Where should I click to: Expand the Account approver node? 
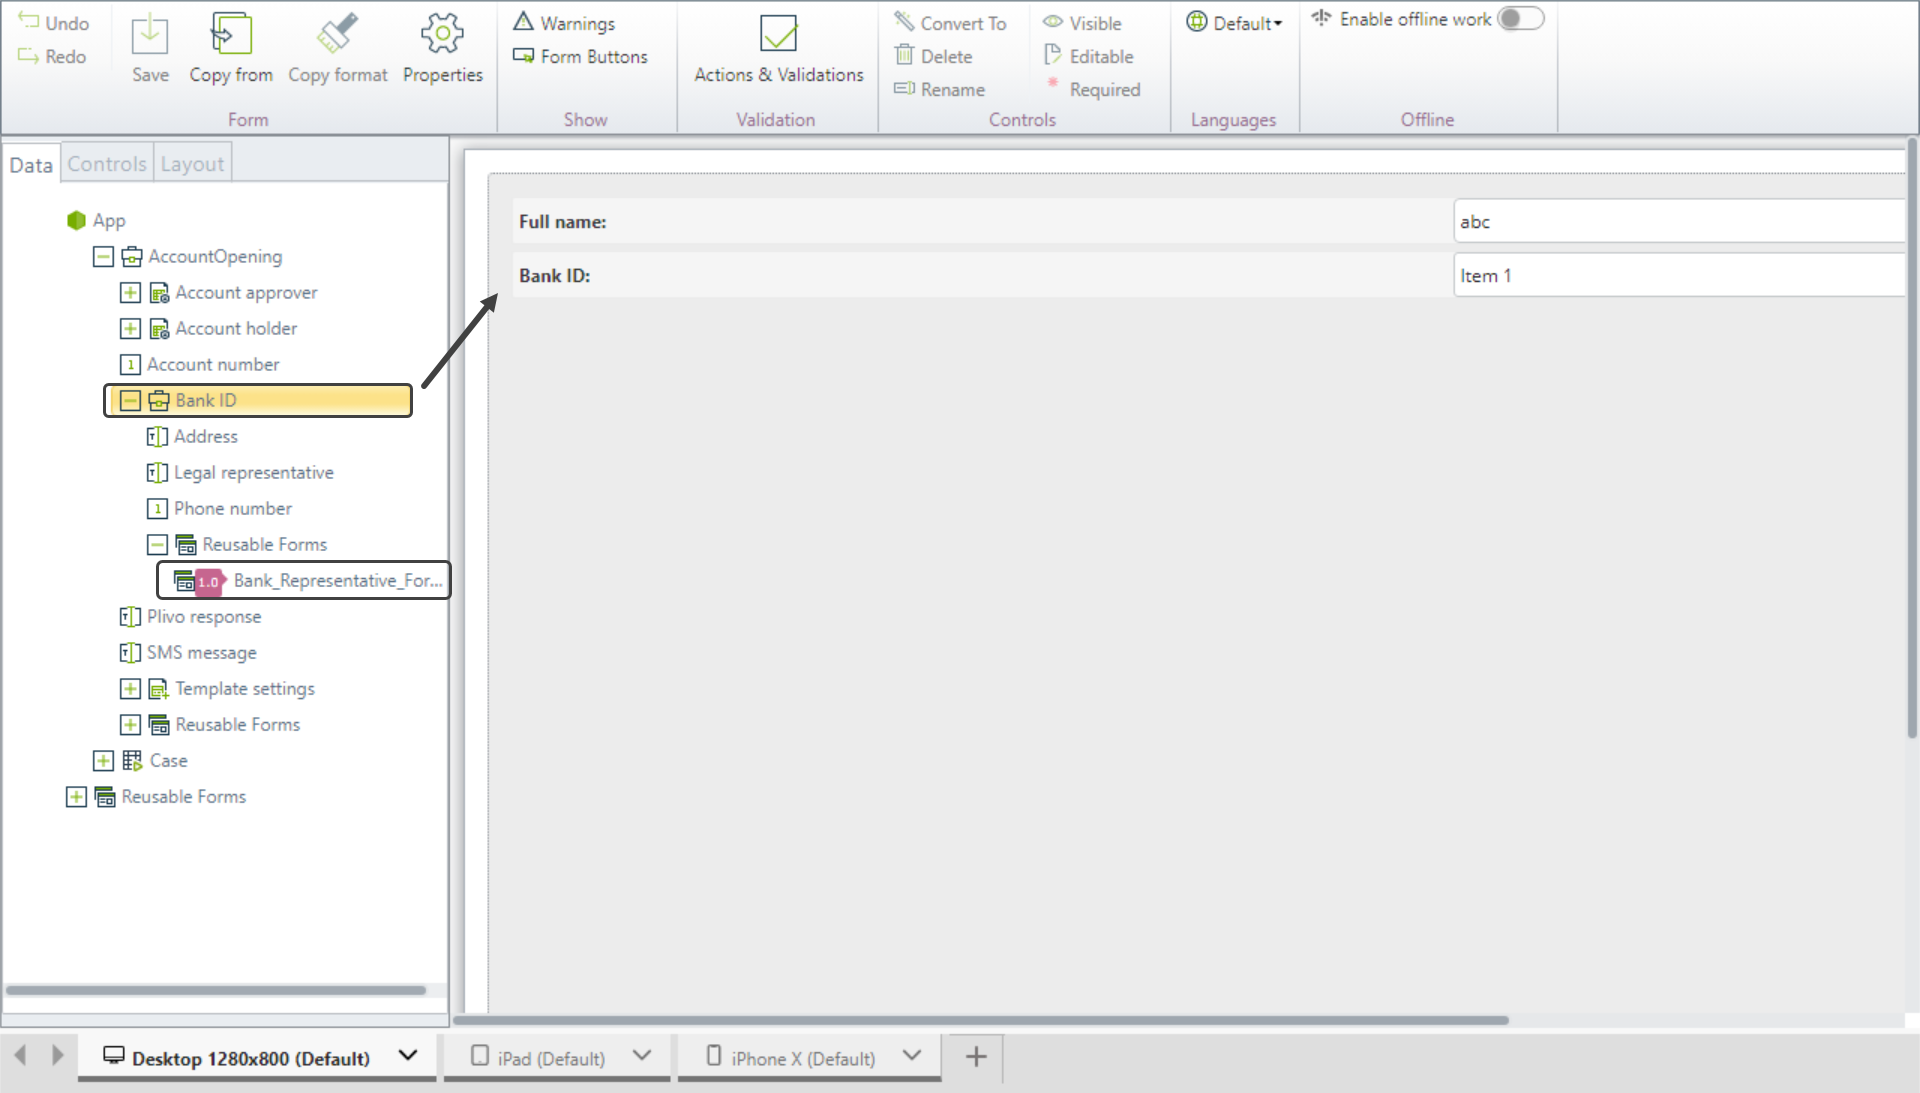(130, 292)
